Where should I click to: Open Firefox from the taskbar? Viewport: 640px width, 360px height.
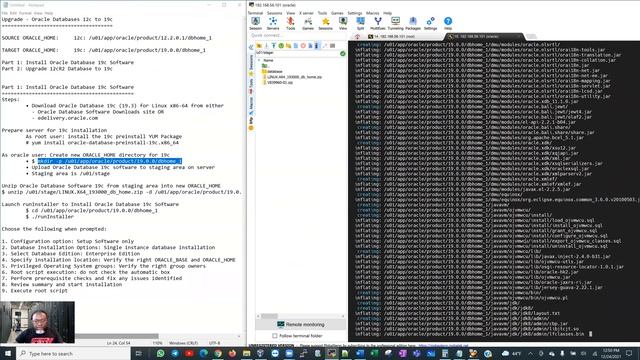tap(232, 353)
